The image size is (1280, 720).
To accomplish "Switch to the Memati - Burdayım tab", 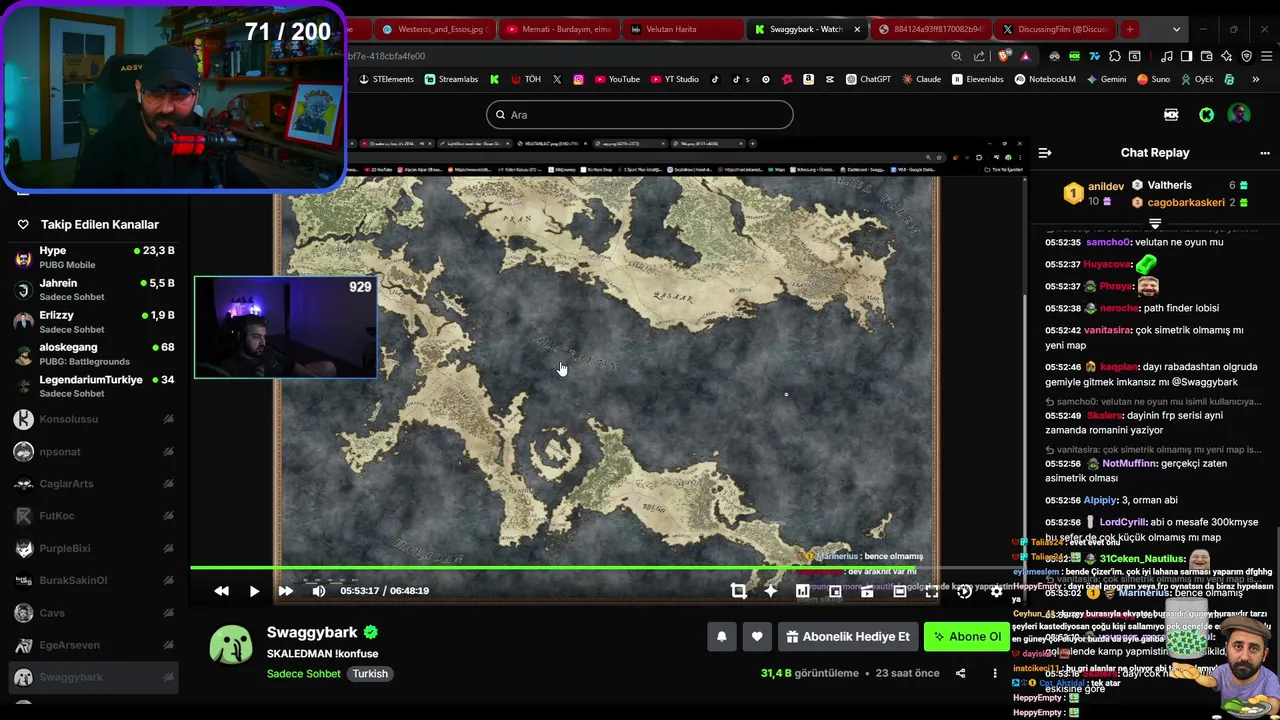I will click(x=558, y=29).
